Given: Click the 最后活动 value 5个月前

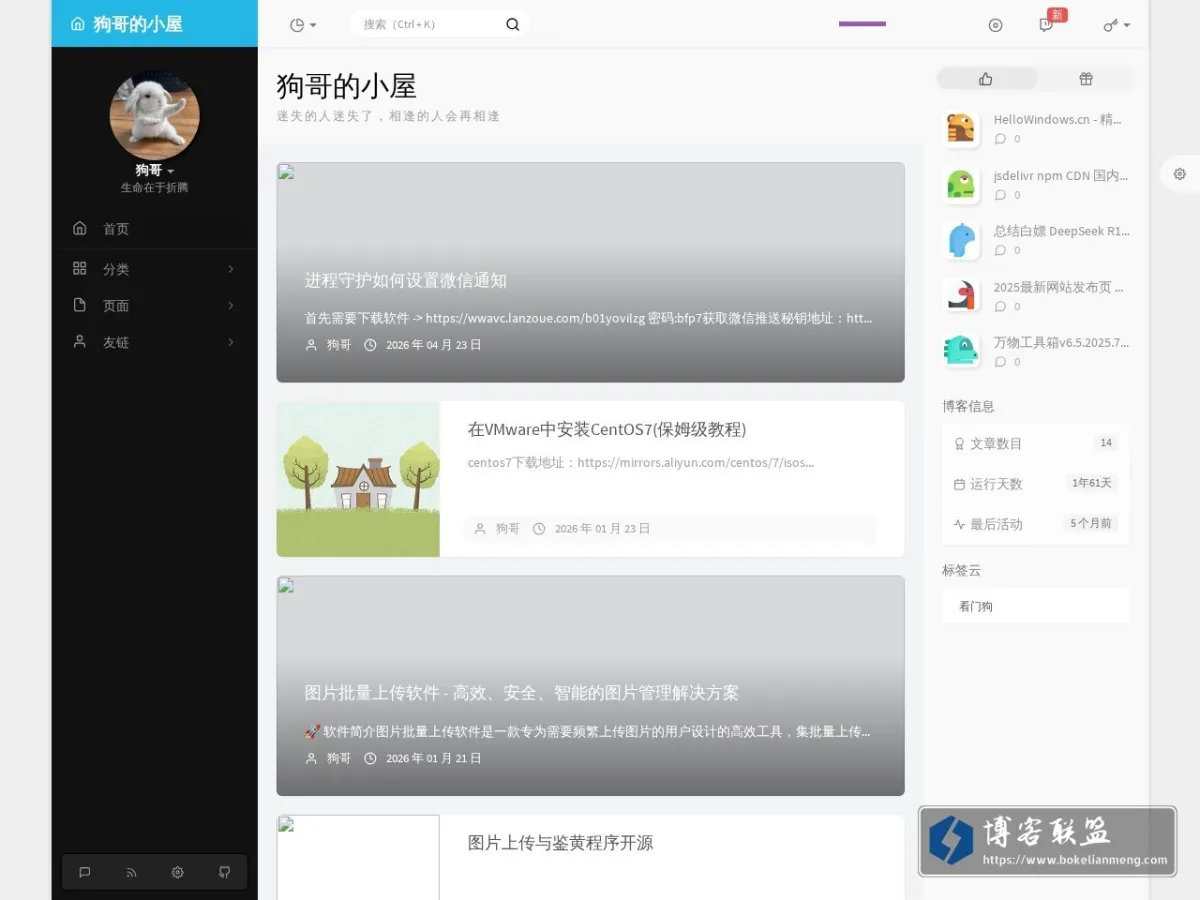Looking at the screenshot, I should (1091, 523).
